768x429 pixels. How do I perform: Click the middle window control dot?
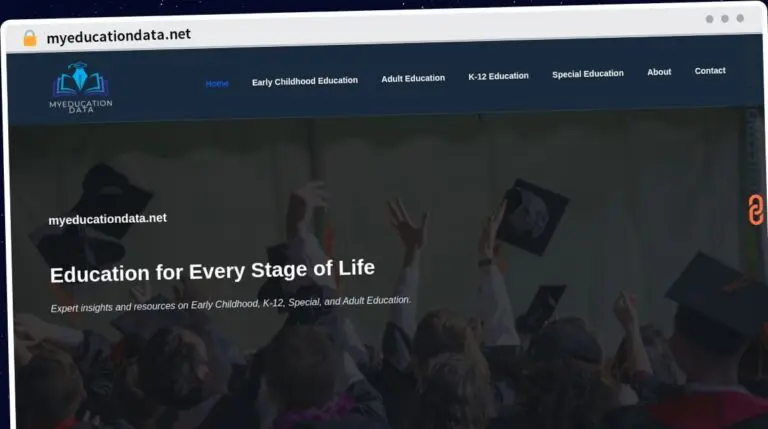click(x=724, y=19)
